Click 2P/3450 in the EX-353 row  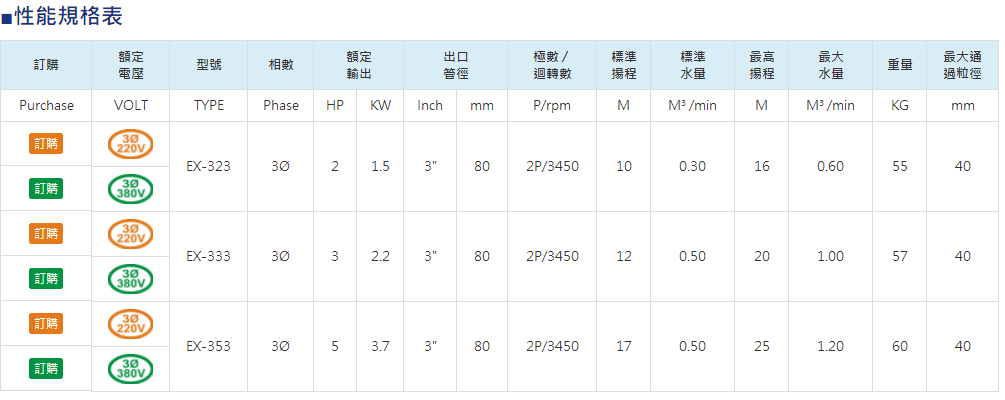pos(552,346)
